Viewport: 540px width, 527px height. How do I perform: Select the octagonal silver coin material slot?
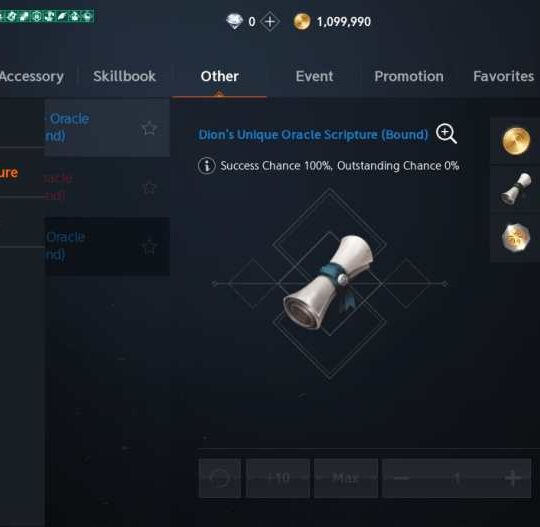(x=516, y=237)
